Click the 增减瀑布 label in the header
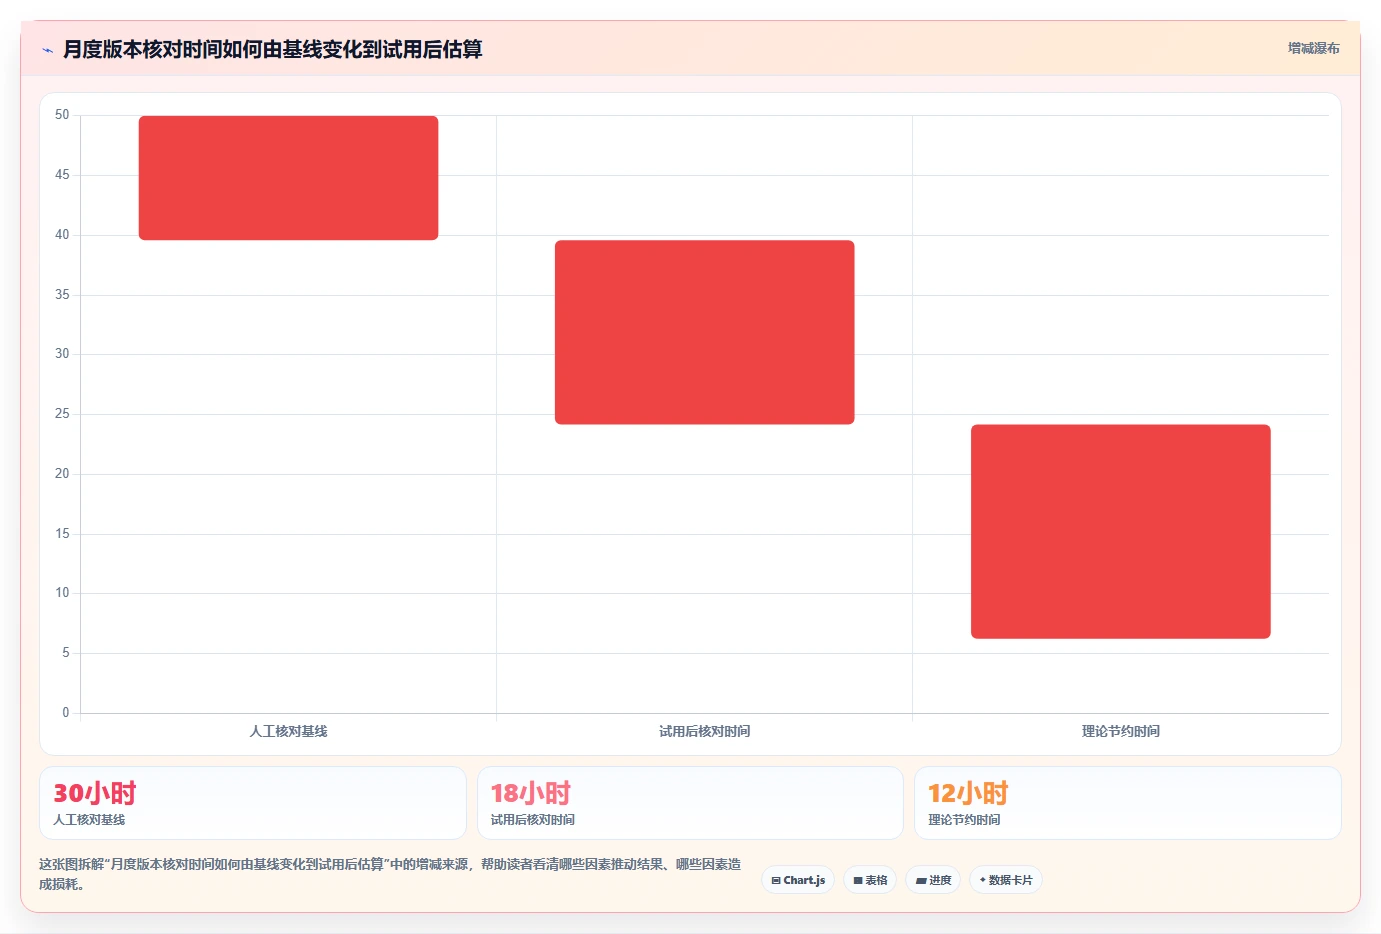Screen dimensions: 1381x934 click(1313, 48)
